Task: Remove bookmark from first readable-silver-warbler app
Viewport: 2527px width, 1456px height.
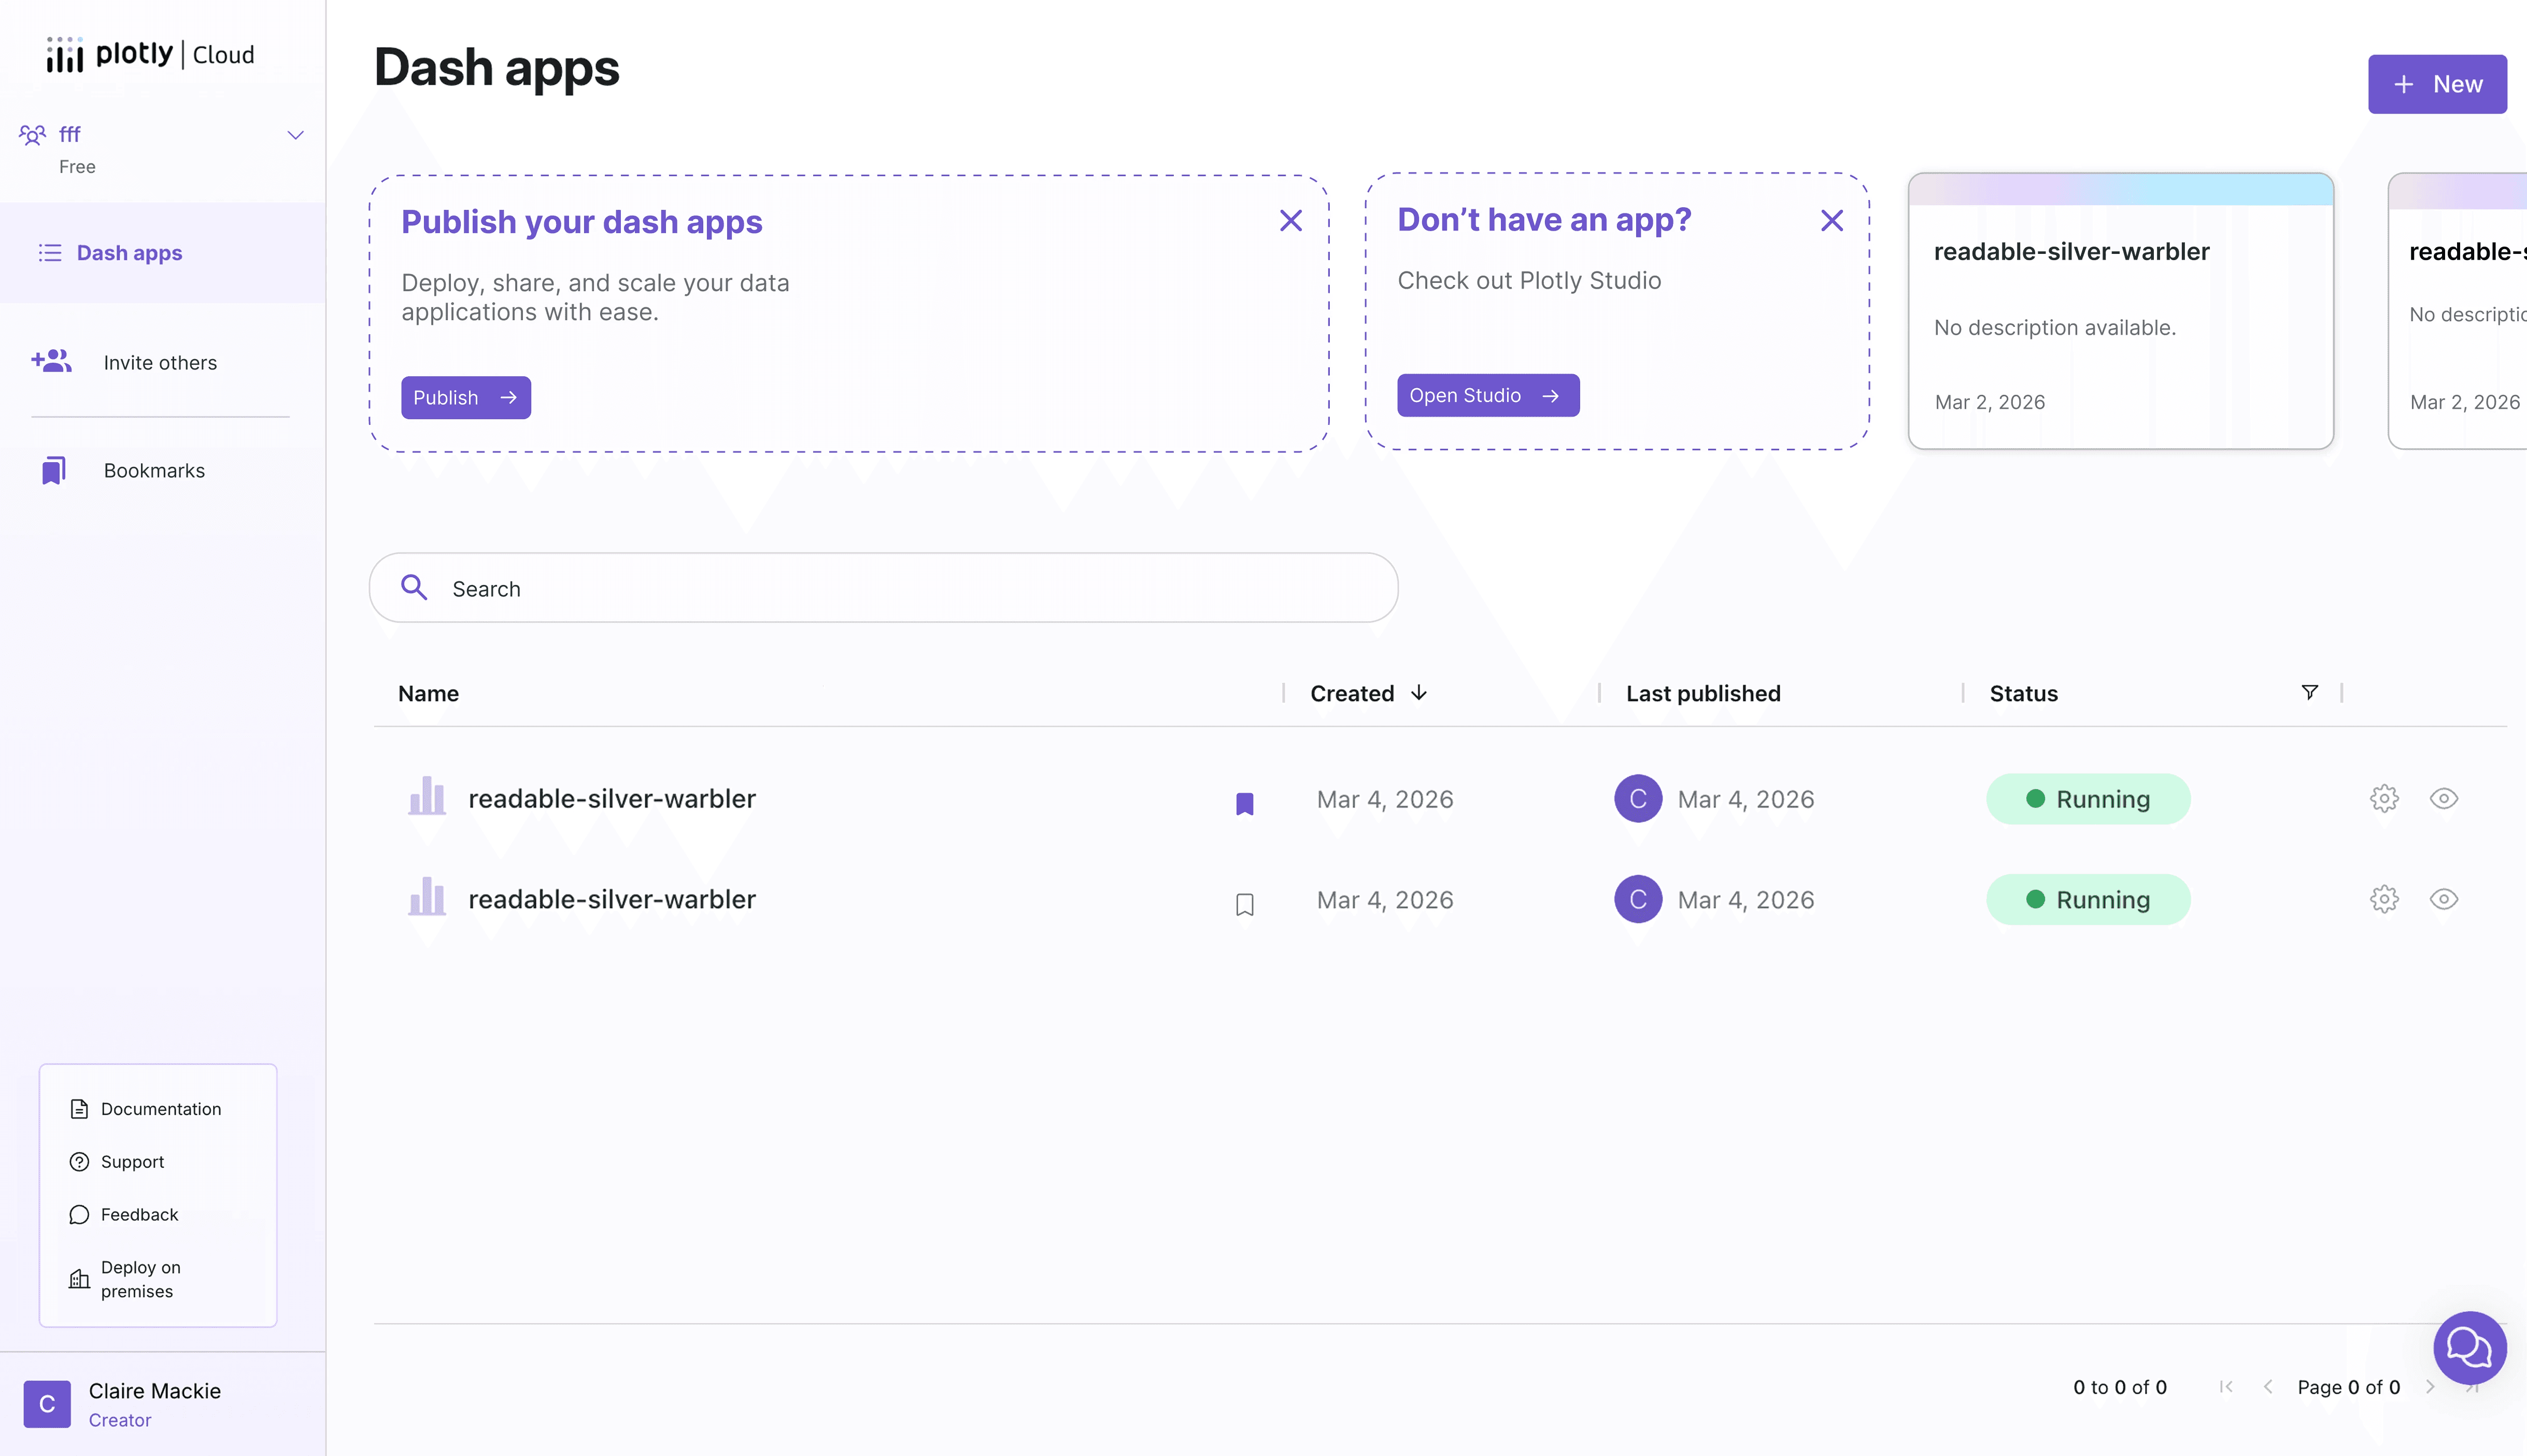Action: pyautogui.click(x=1244, y=803)
